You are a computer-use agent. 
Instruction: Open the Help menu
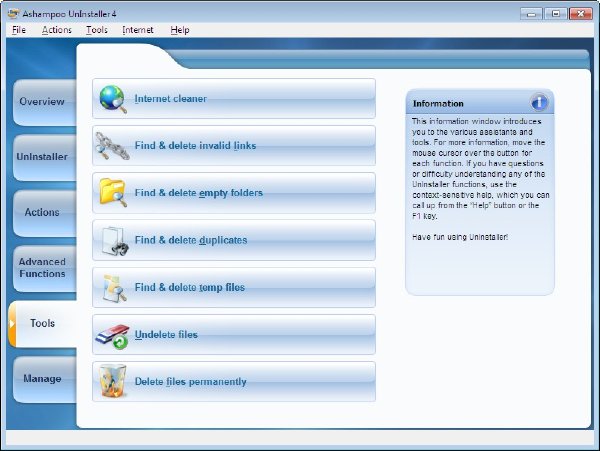pos(180,30)
